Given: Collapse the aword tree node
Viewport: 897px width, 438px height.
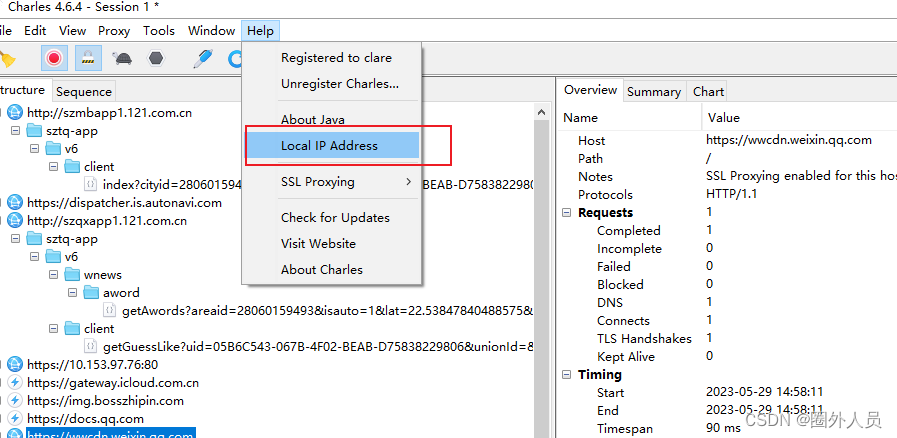Looking at the screenshot, I should click(x=73, y=293).
